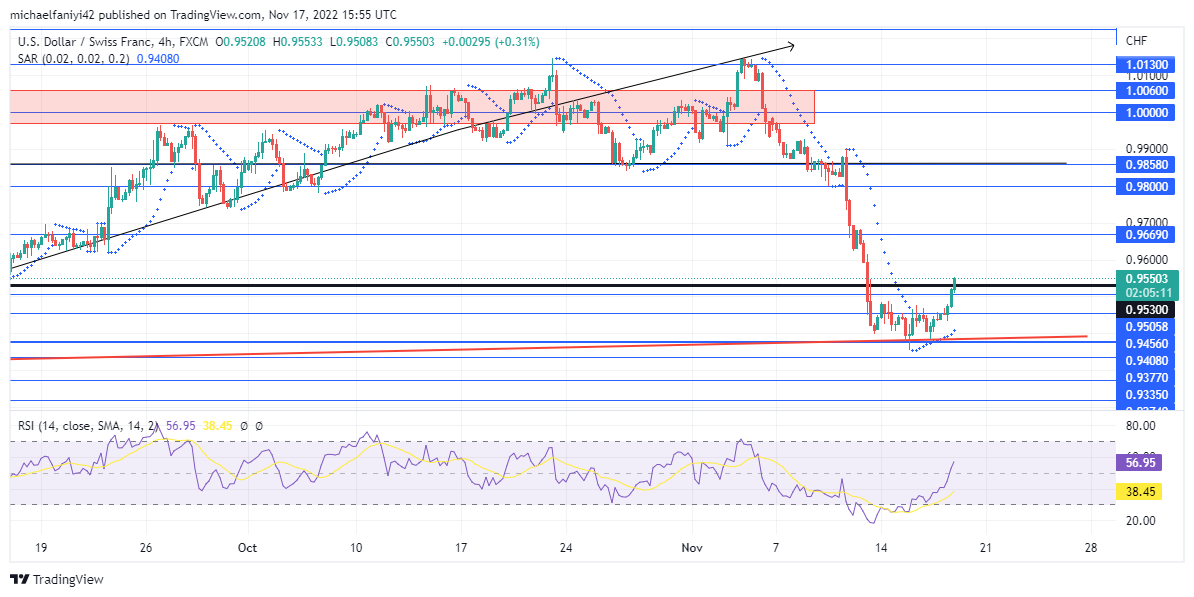Viewport: 1194px width, 597px height.
Task: Click the 0.95058 price label
Action: (x=1147, y=326)
